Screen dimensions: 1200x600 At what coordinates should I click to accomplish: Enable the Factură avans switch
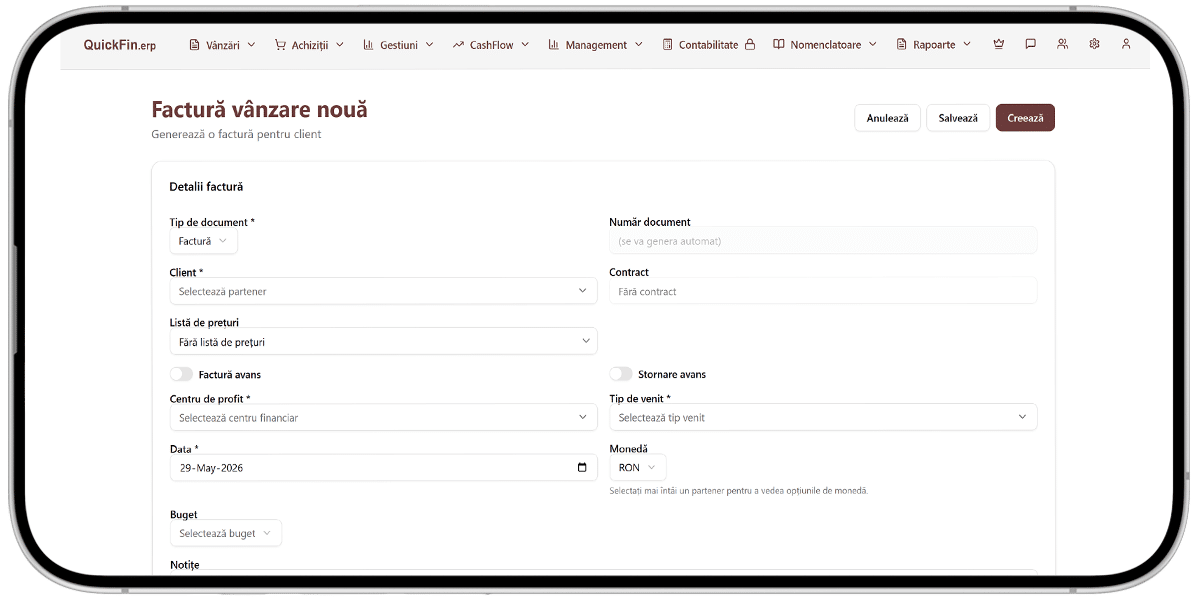click(181, 374)
